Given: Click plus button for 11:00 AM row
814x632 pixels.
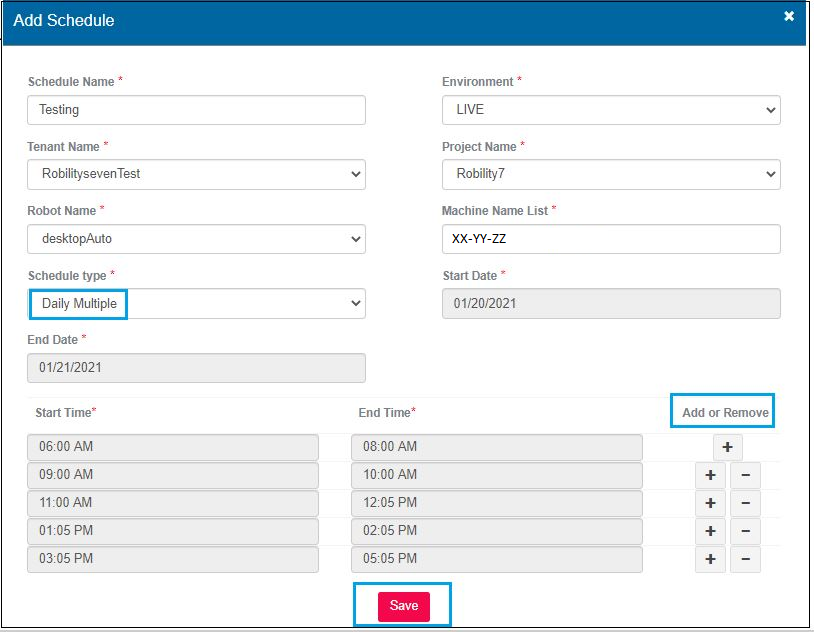Looking at the screenshot, I should click(709, 503).
